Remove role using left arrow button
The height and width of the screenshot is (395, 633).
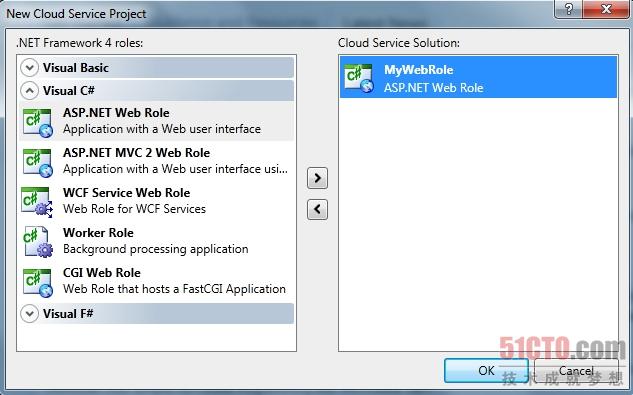coord(317,209)
